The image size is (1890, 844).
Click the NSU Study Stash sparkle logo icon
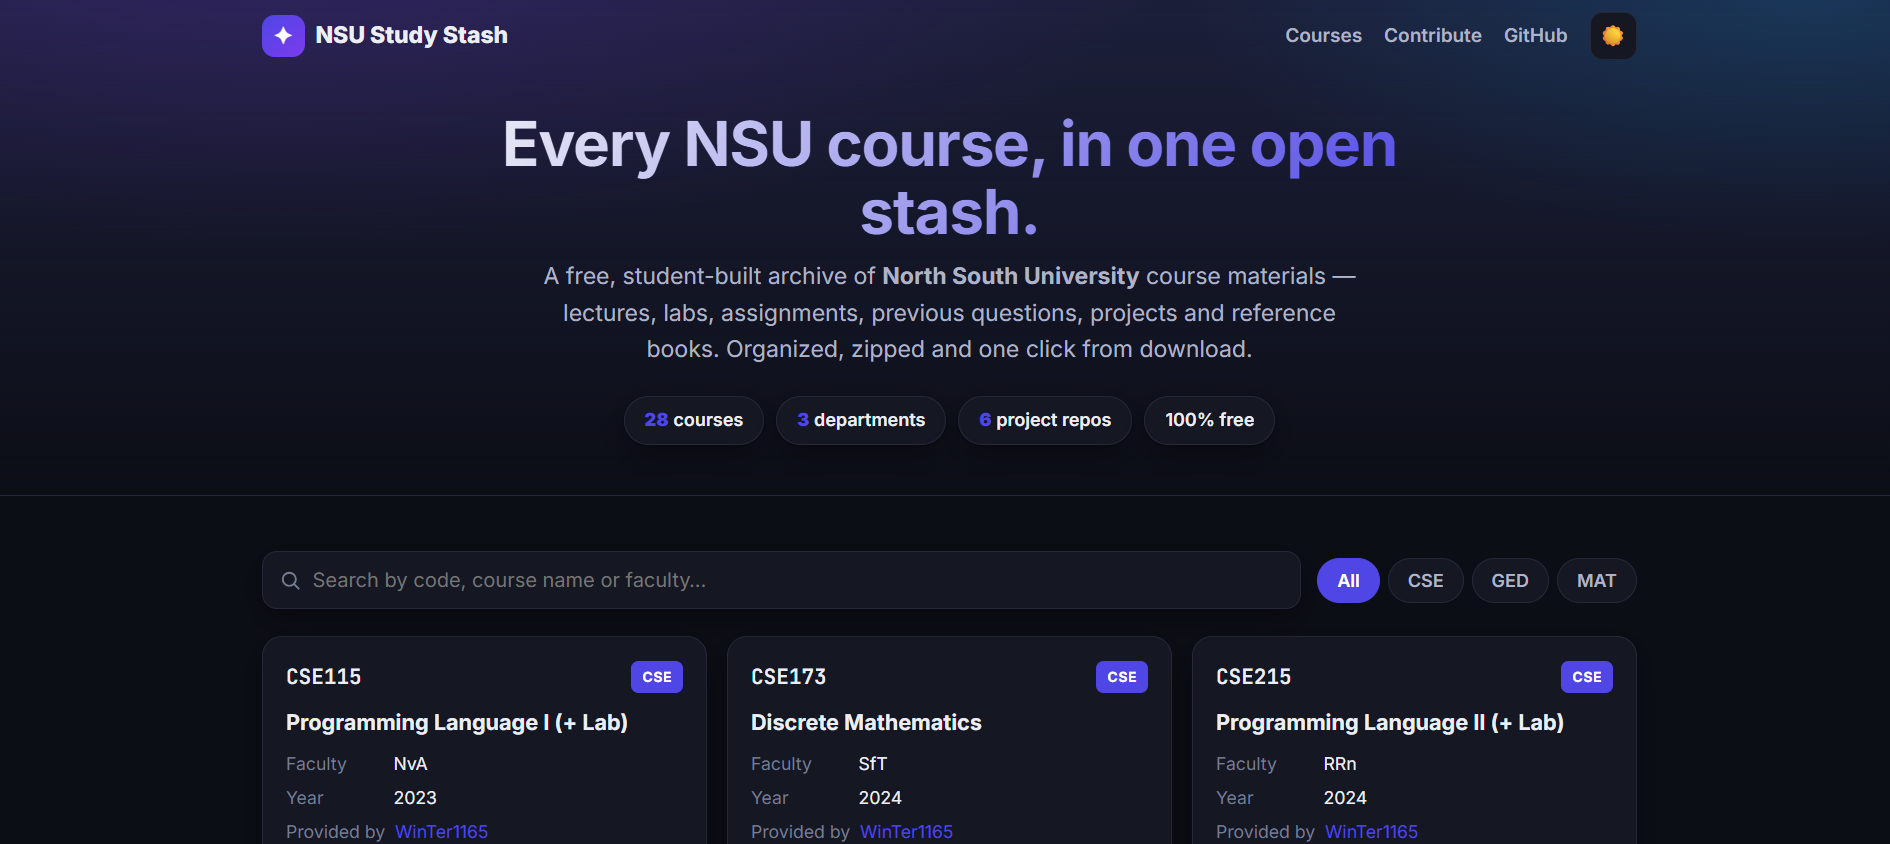tap(283, 36)
